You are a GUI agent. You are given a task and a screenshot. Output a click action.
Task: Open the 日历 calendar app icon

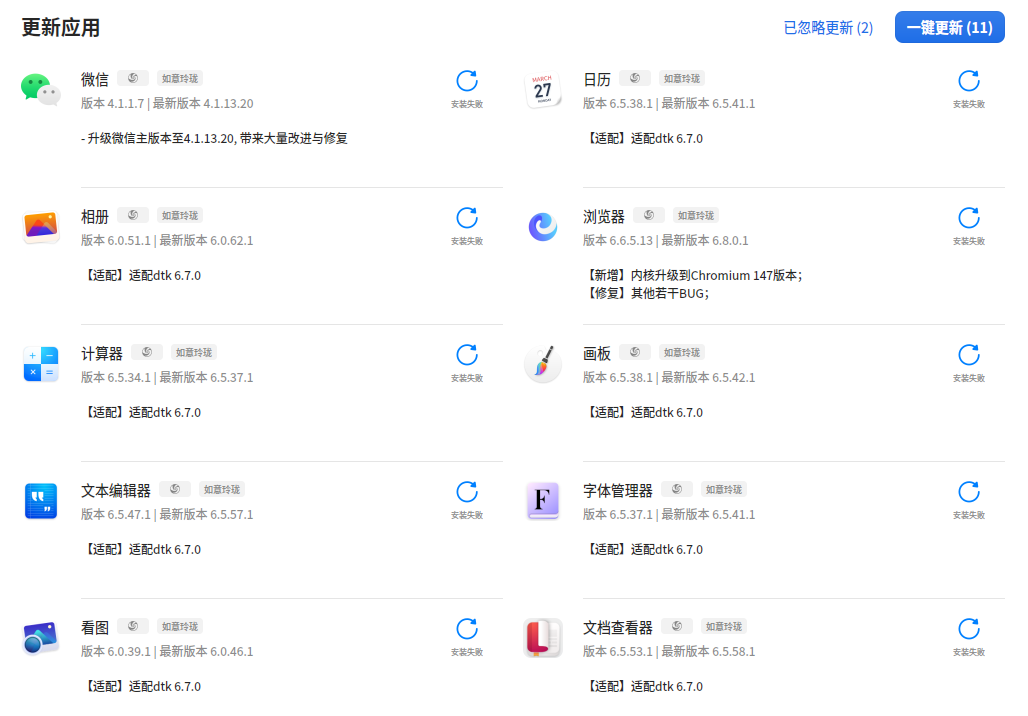coord(543,90)
